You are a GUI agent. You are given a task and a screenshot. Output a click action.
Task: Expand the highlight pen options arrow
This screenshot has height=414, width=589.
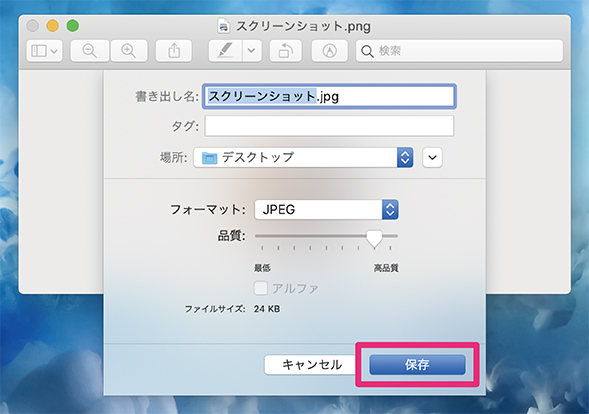coord(252,51)
